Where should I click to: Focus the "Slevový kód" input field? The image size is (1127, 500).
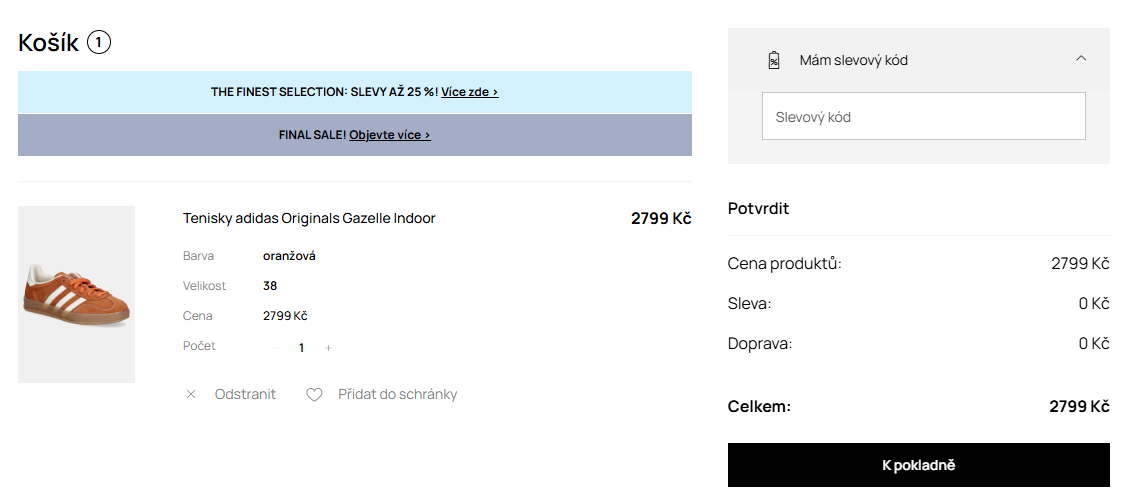click(923, 117)
